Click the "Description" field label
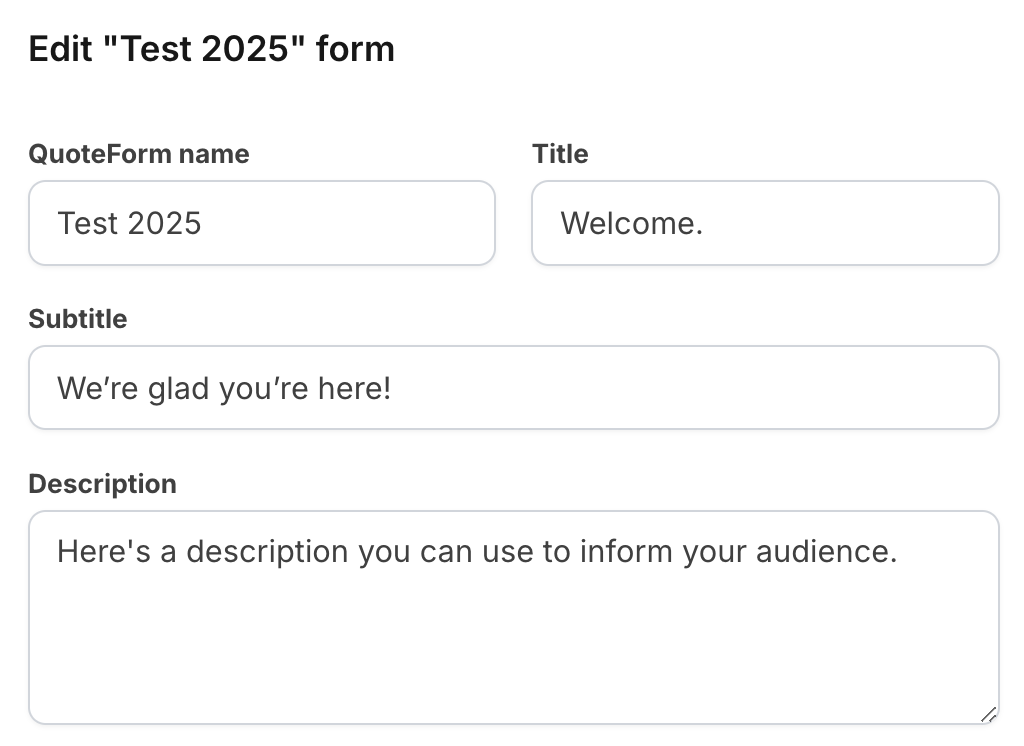Viewport: 1024px width, 746px height. click(102, 484)
